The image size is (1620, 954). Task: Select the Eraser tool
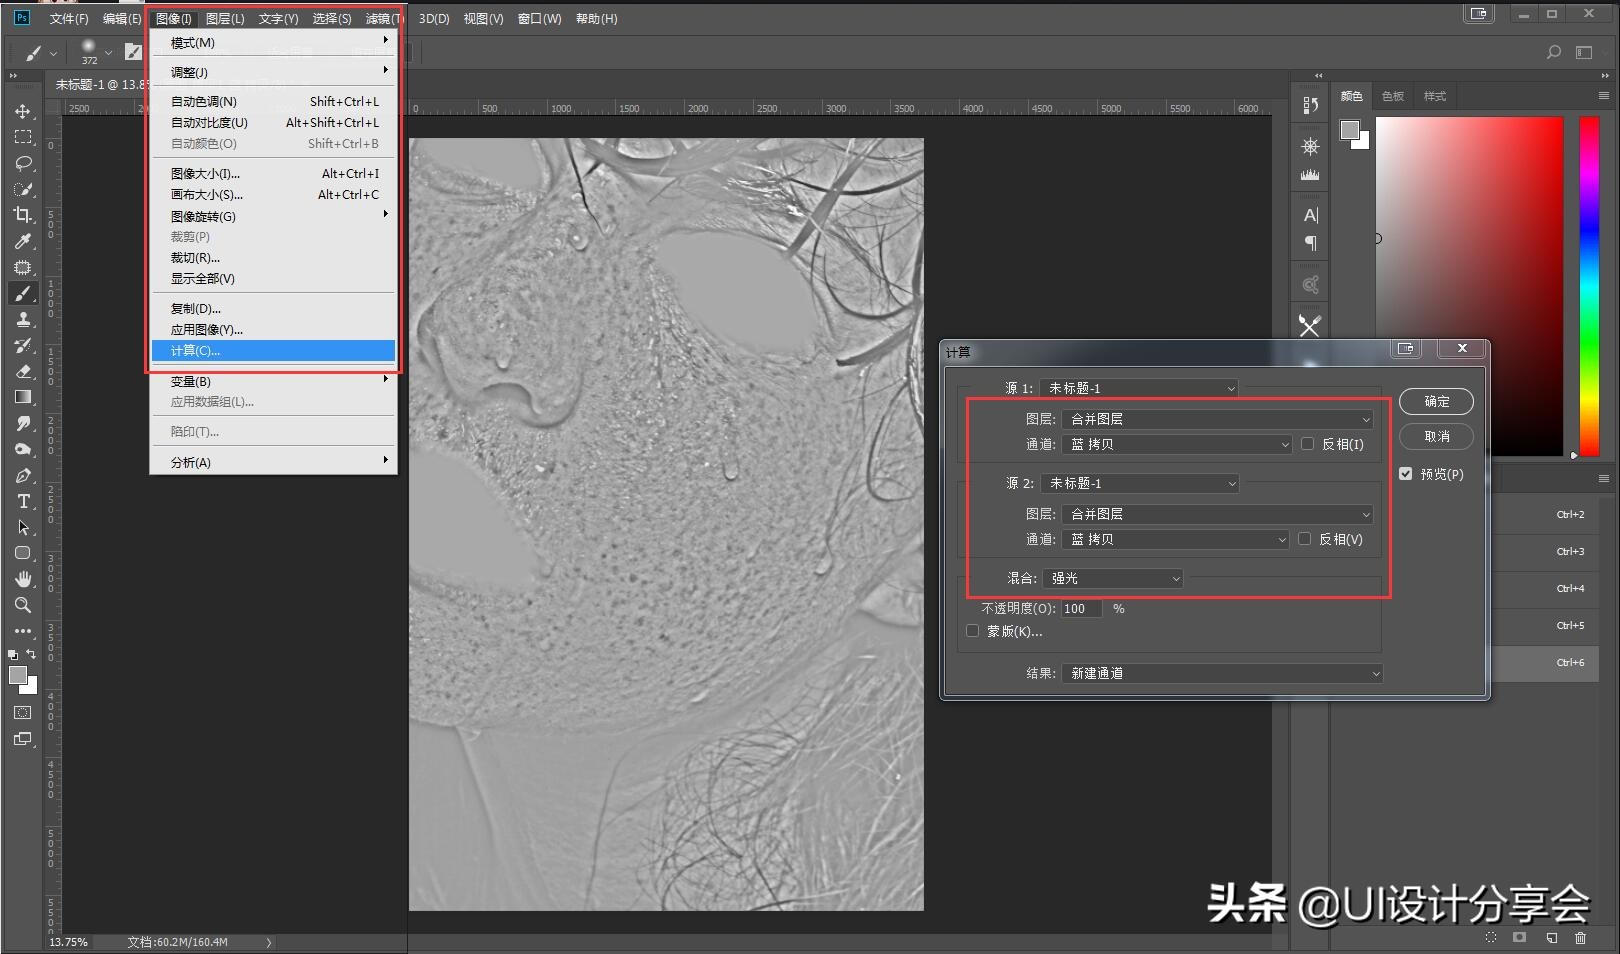(x=23, y=371)
